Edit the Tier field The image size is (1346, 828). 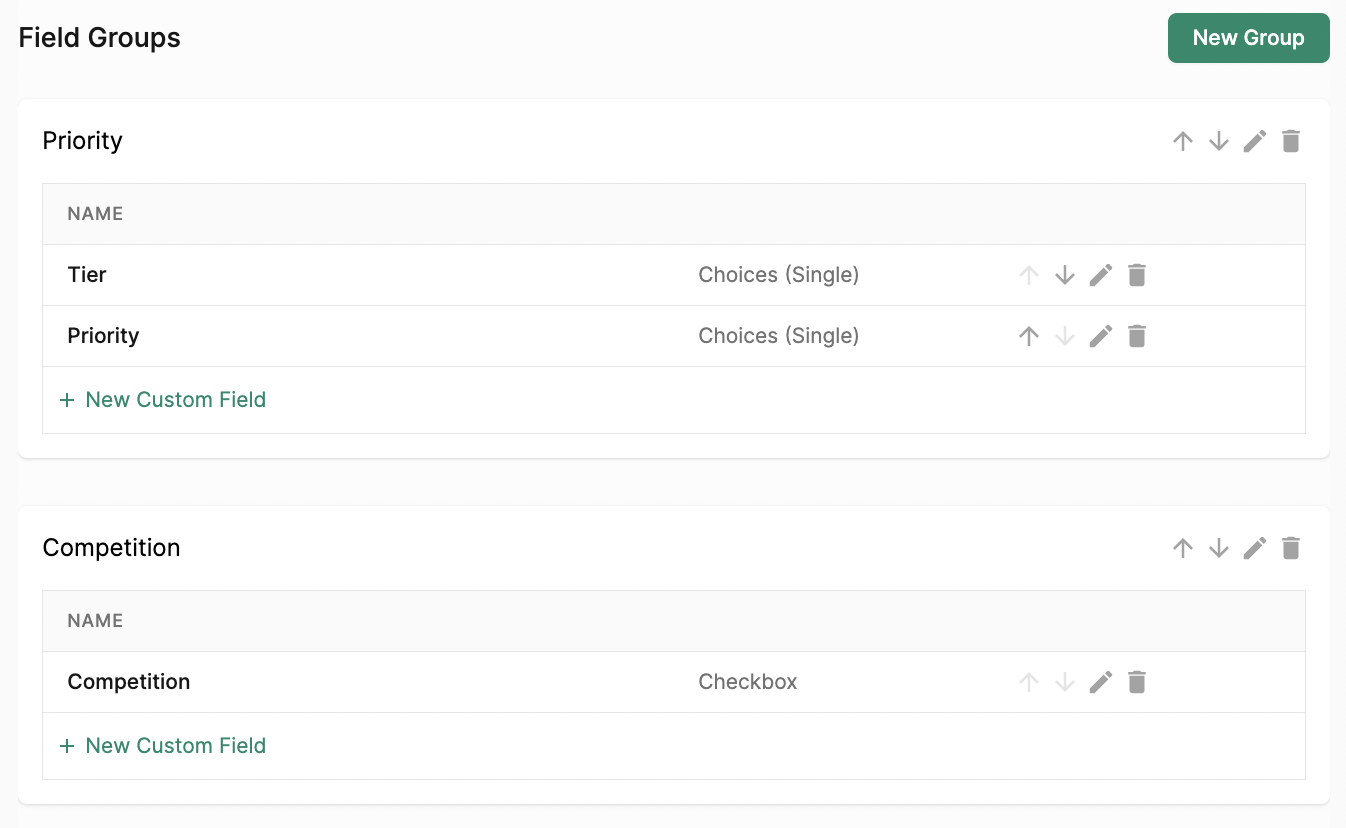[1101, 275]
